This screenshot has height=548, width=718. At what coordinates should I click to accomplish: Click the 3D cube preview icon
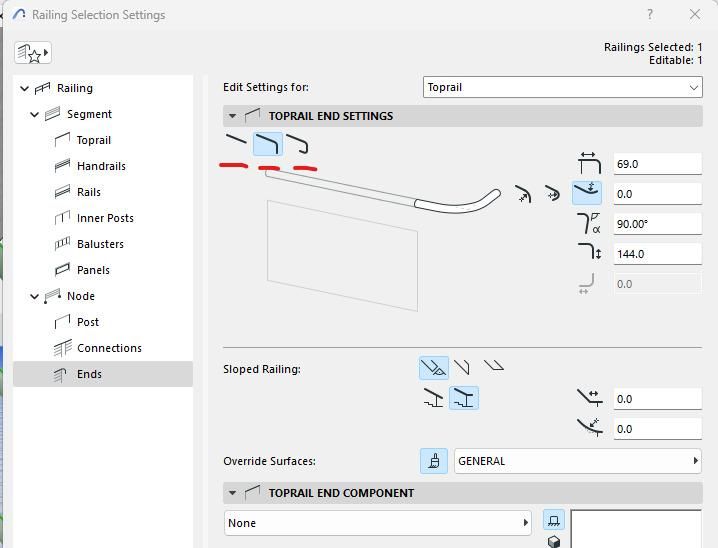[554, 542]
